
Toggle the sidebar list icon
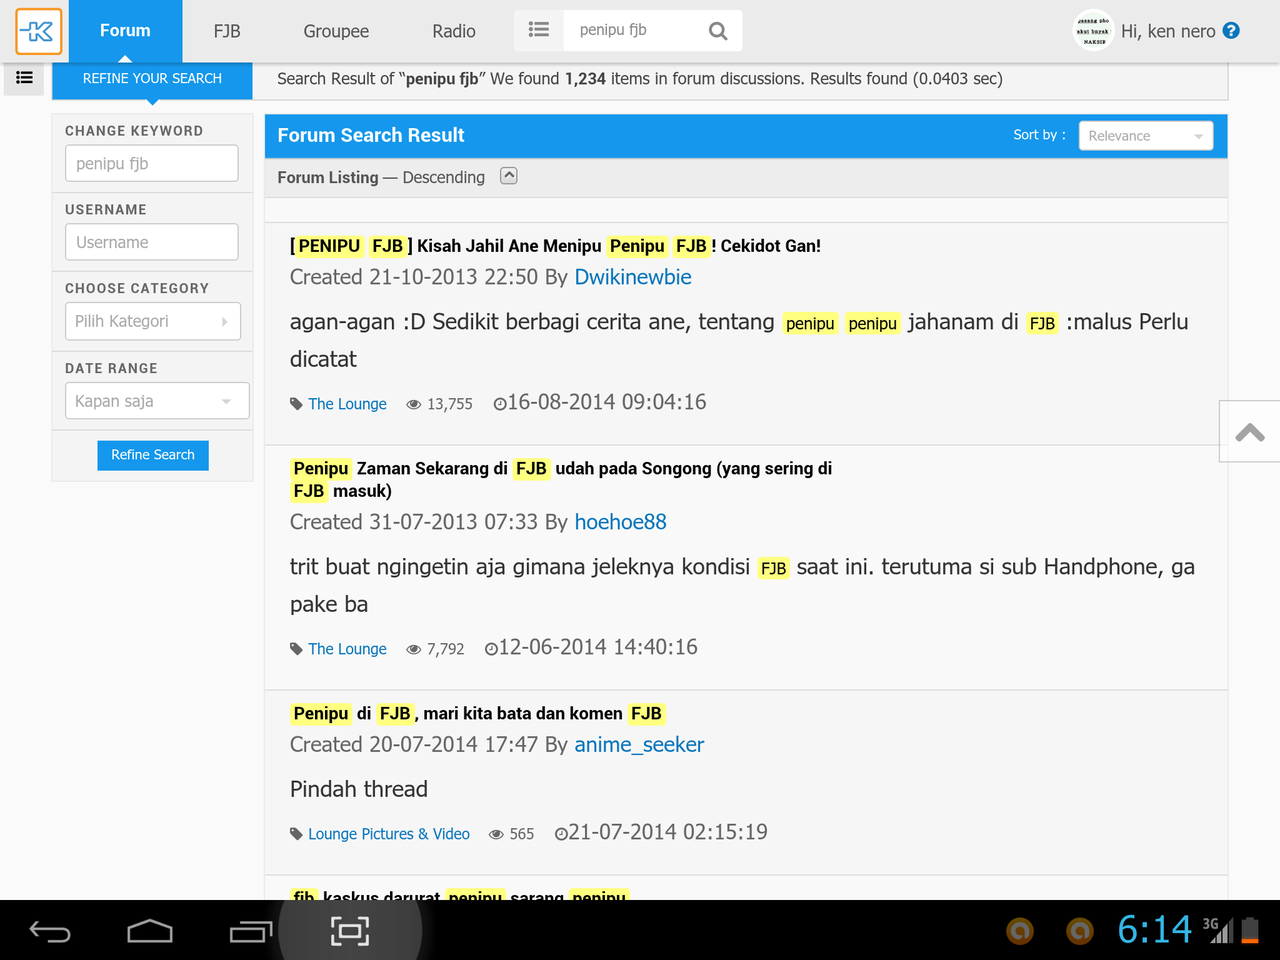(24, 78)
